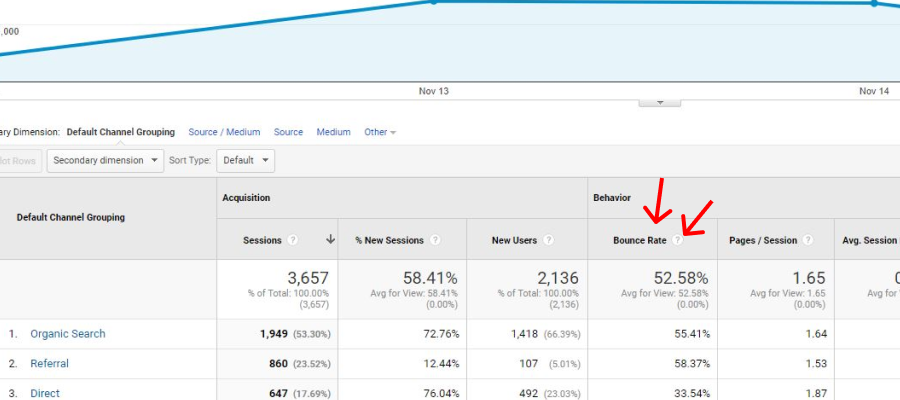Click Referral sessions value 860
The height and width of the screenshot is (400, 900).
click(278, 363)
